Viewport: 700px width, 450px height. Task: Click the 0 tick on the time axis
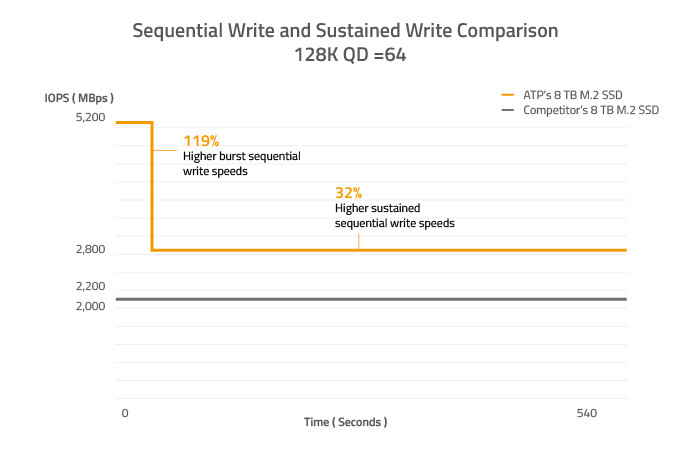point(125,413)
